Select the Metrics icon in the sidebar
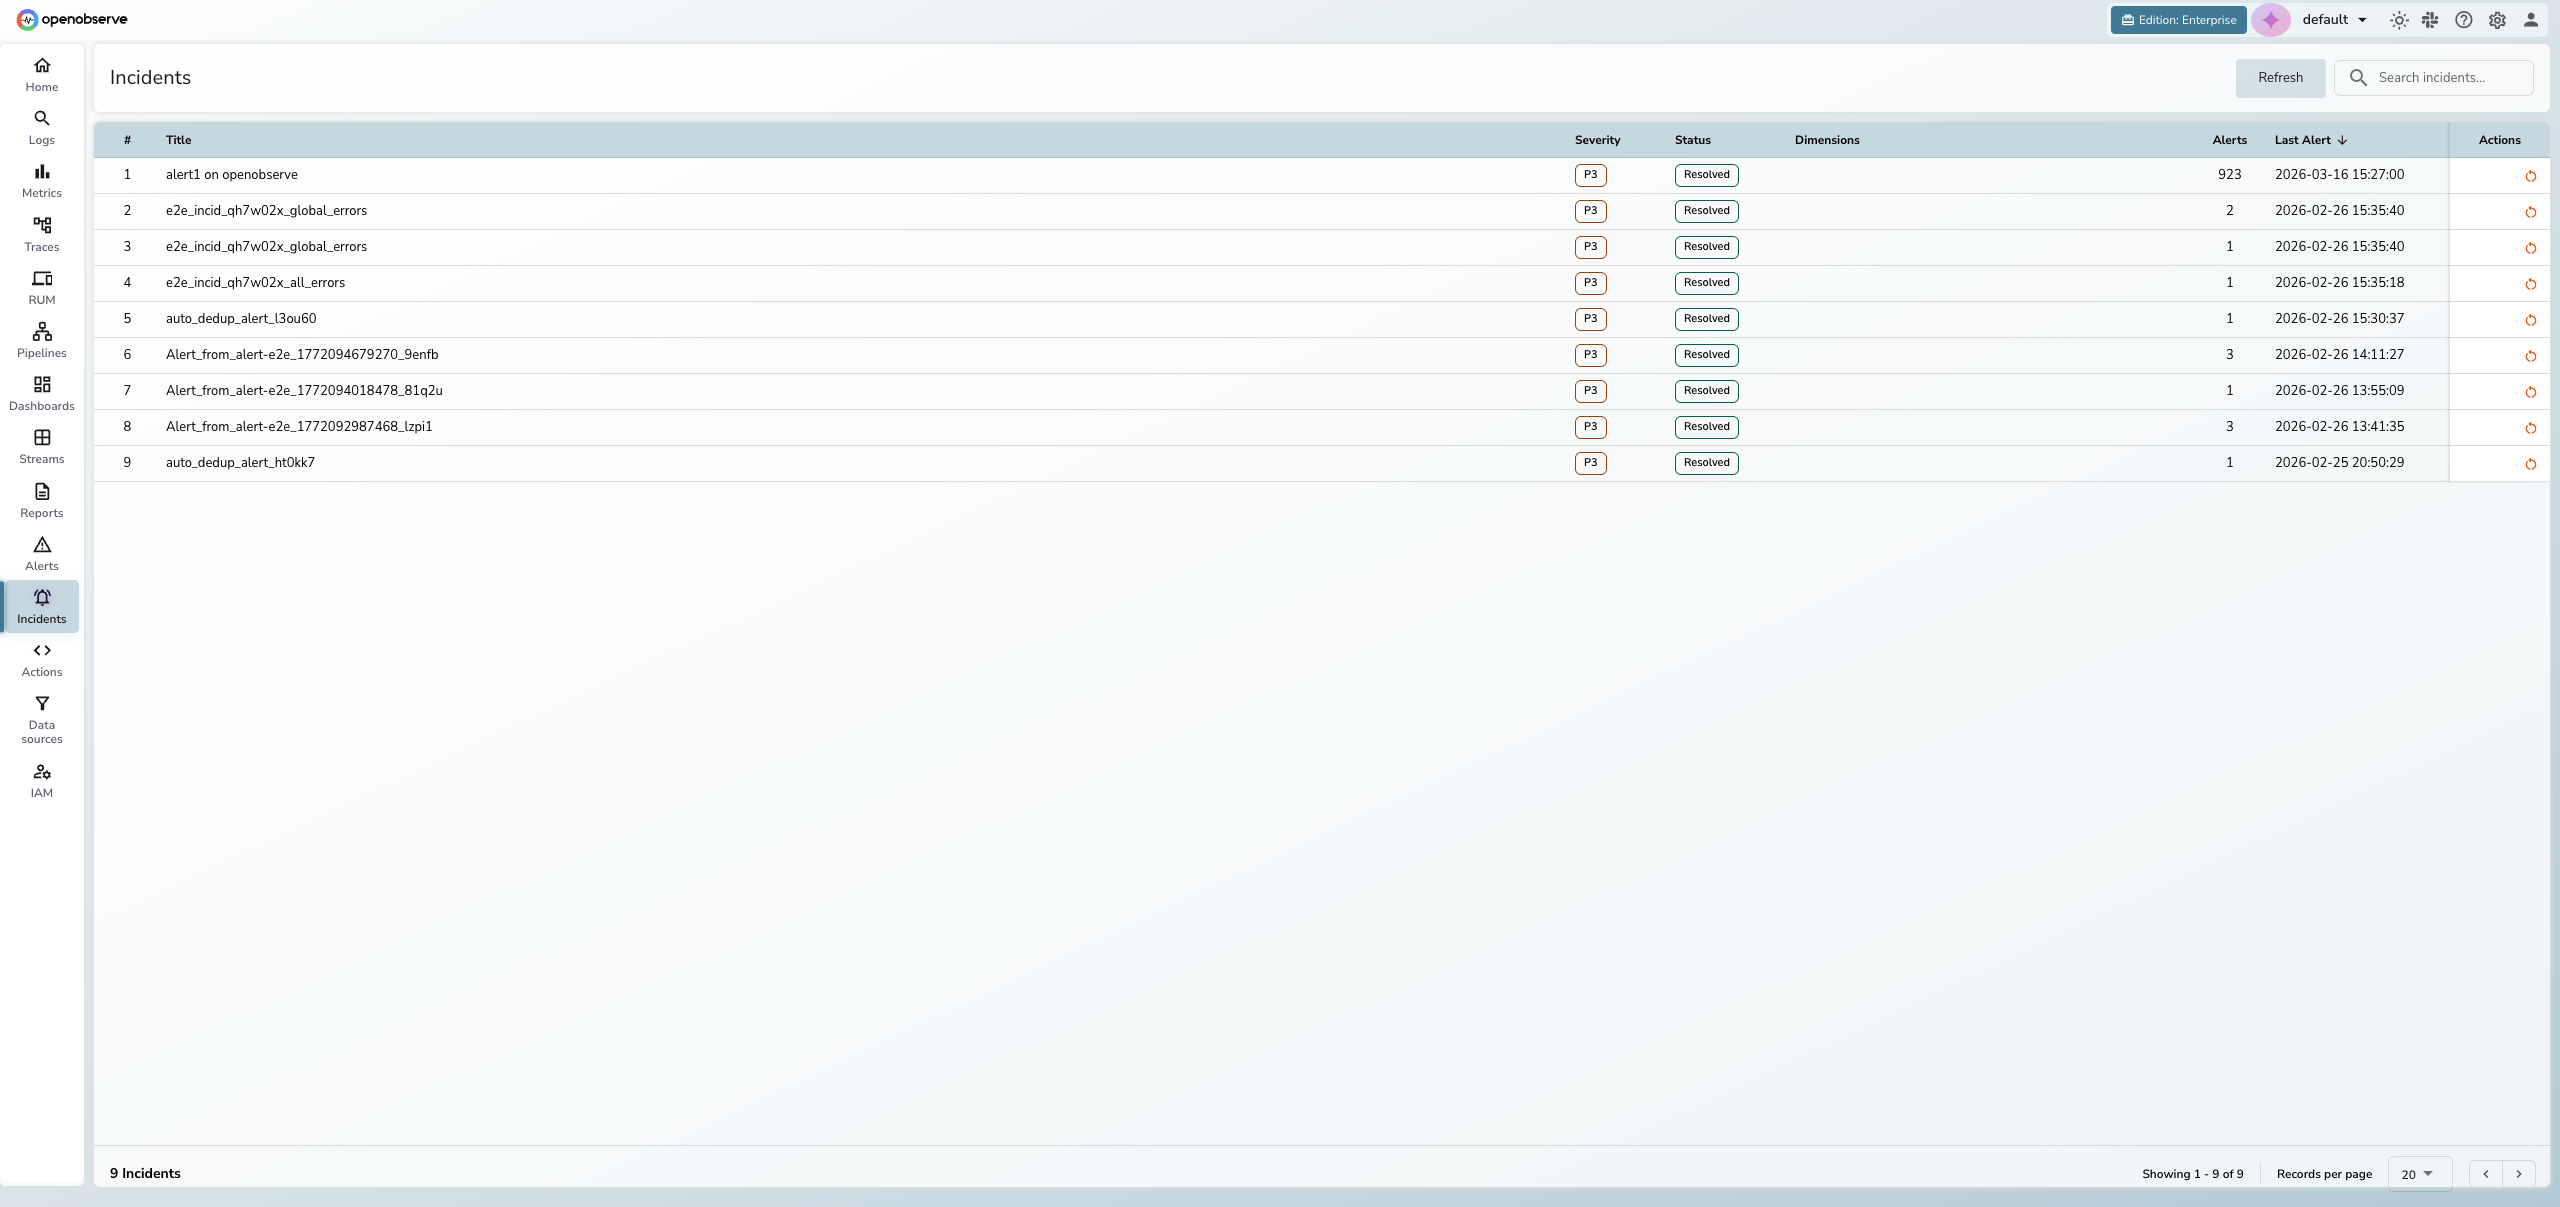This screenshot has width=2560, height=1207. (41, 181)
